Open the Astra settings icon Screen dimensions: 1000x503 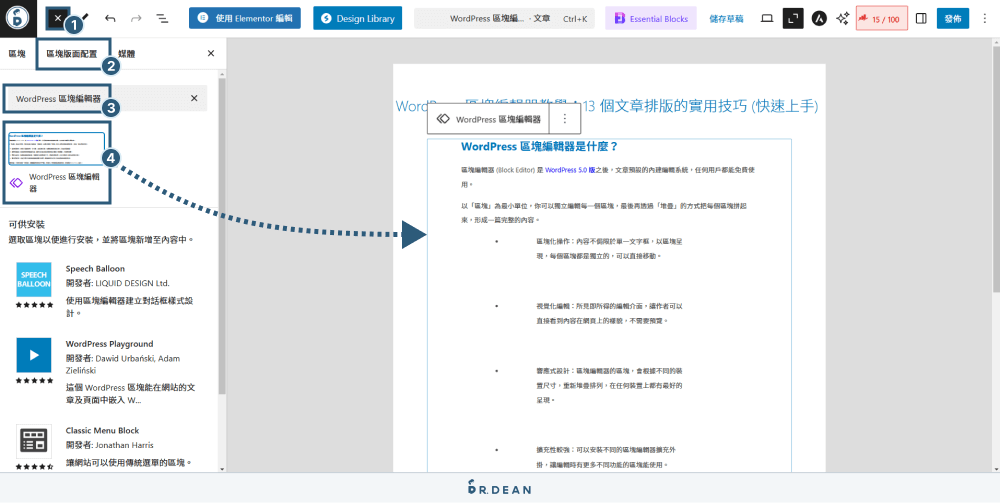pos(819,18)
